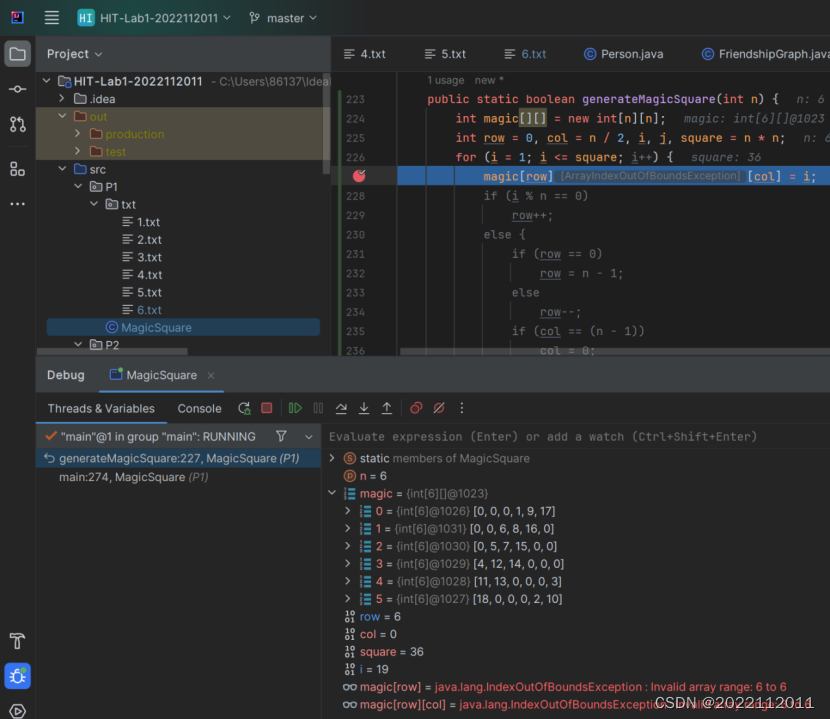Open the Project tool window
Image resolution: width=830 pixels, height=719 pixels.
click(x=17, y=54)
